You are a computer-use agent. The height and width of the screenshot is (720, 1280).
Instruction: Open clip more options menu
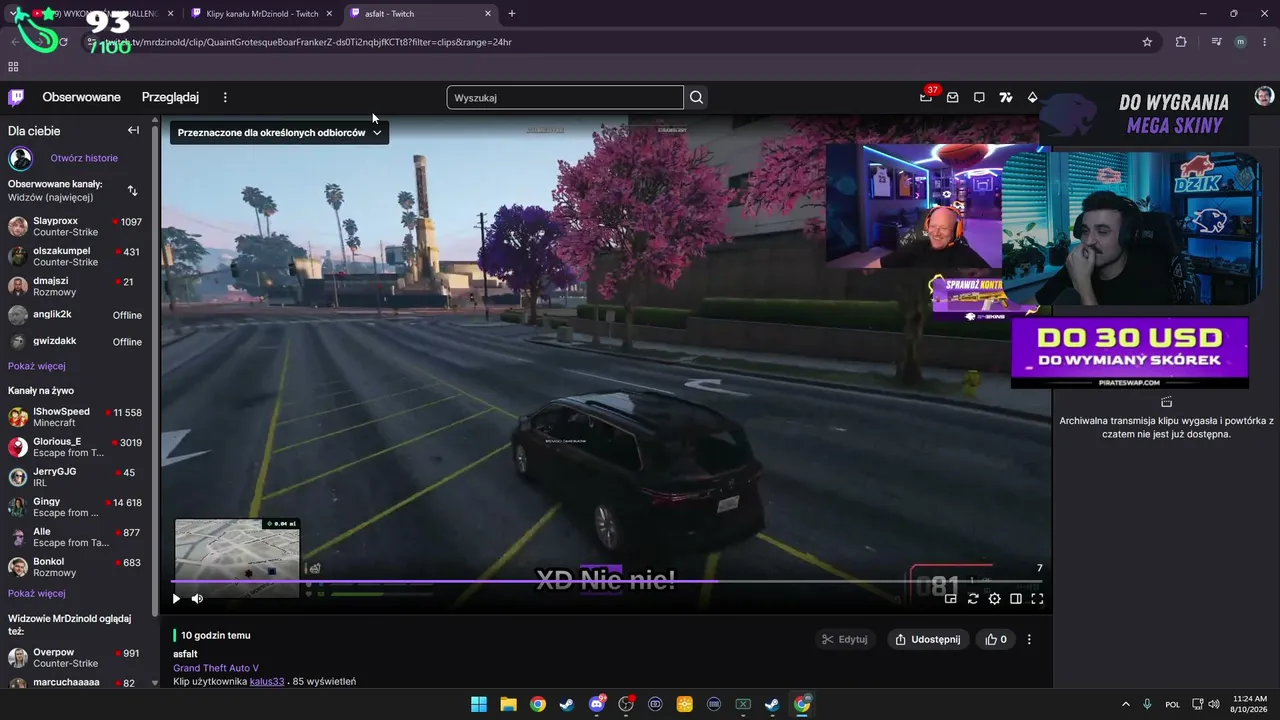(1029, 639)
